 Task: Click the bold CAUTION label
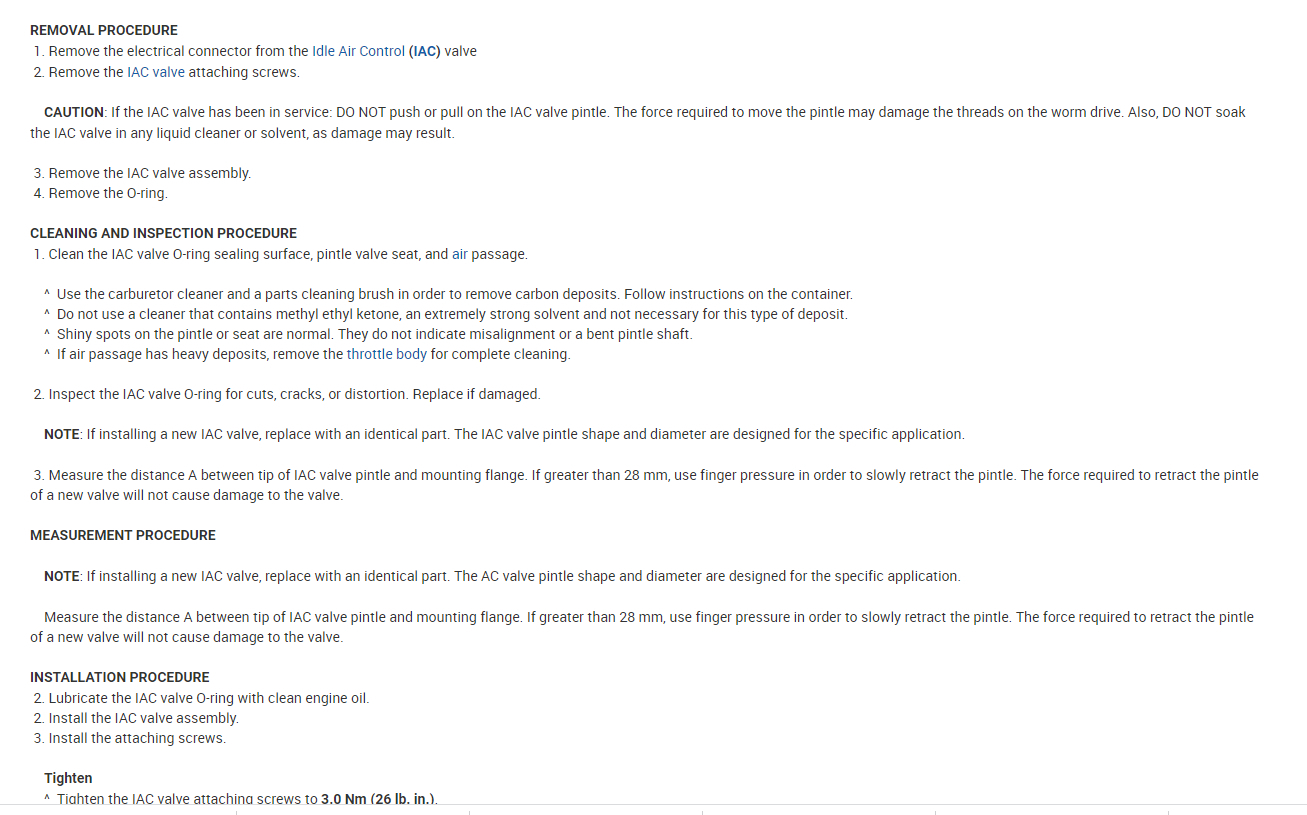[74, 112]
